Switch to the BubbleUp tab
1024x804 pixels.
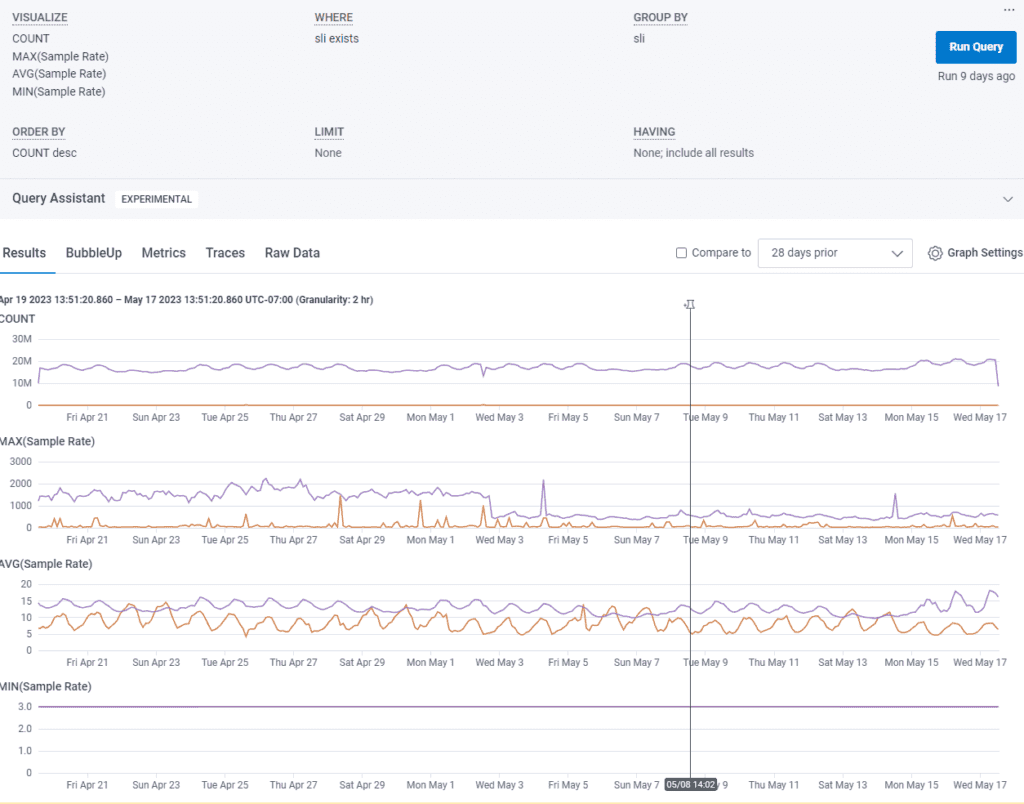(x=94, y=253)
